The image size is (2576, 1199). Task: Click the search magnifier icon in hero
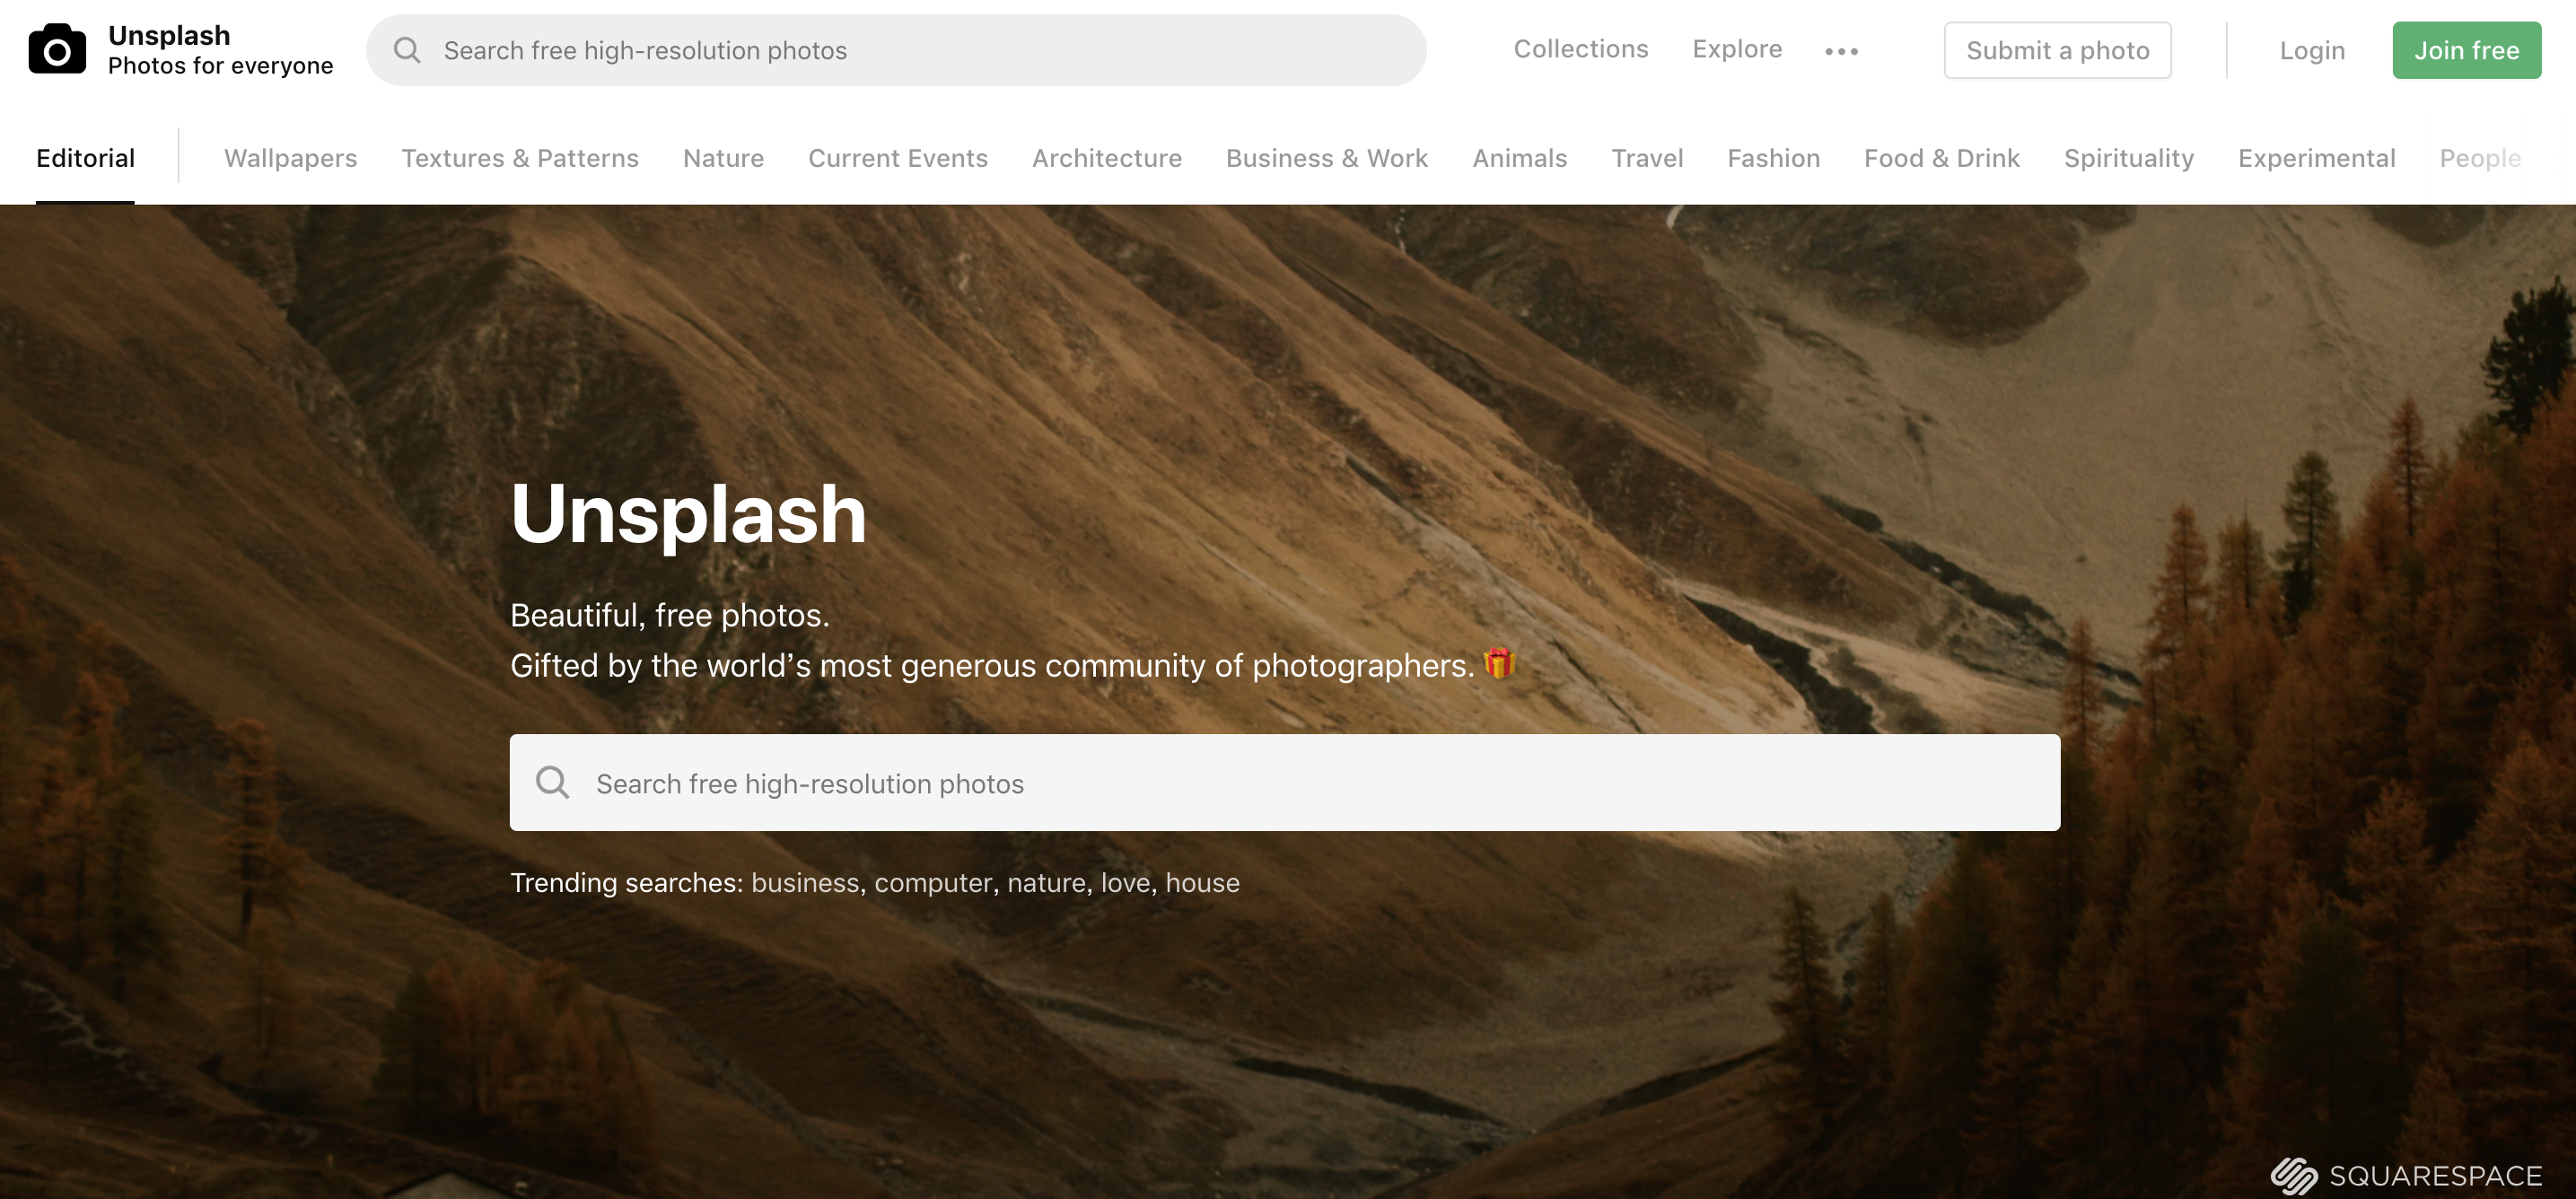point(554,782)
